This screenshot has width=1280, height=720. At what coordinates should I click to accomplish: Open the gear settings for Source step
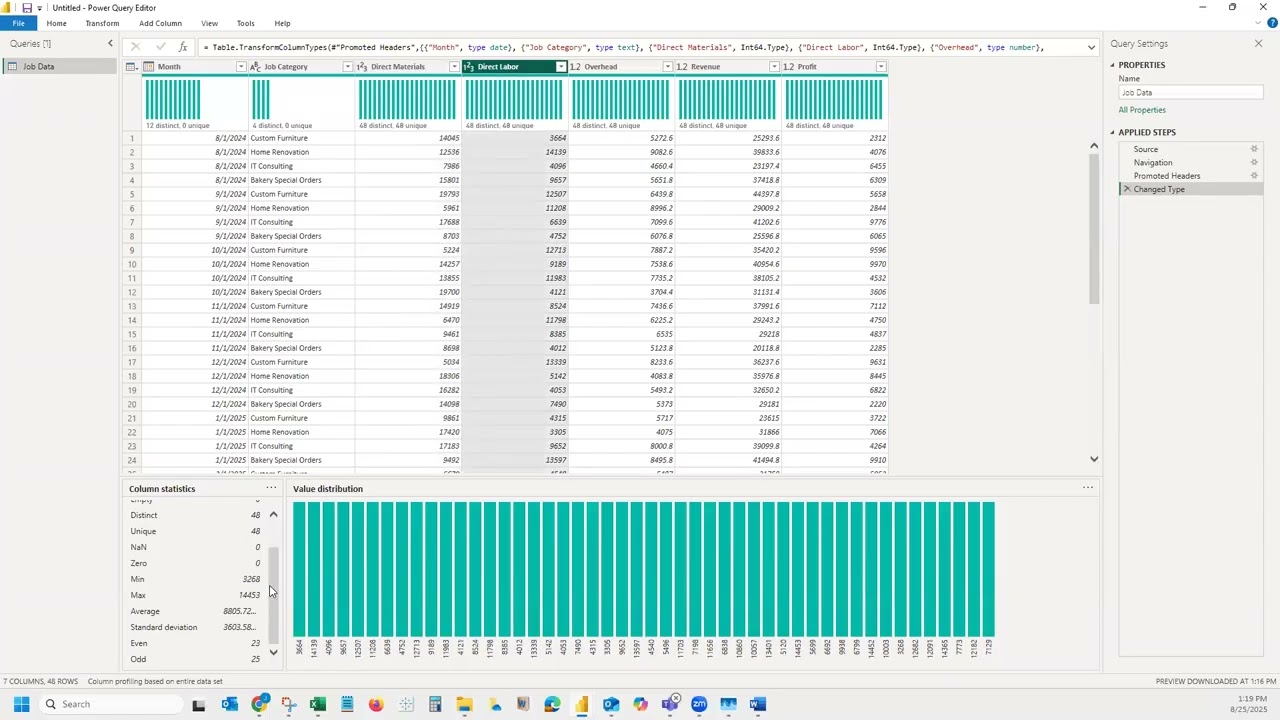(x=1254, y=149)
